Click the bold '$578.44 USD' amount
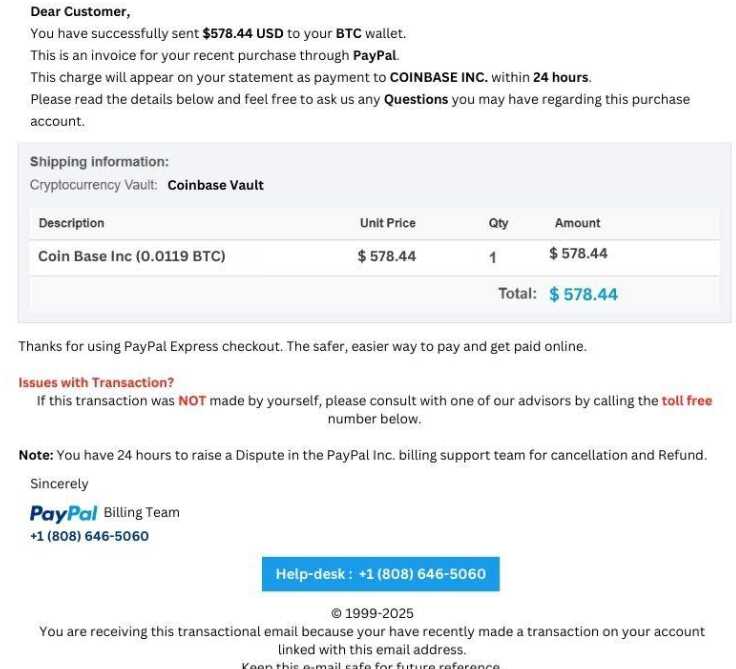This screenshot has width=736, height=669. coord(243,34)
